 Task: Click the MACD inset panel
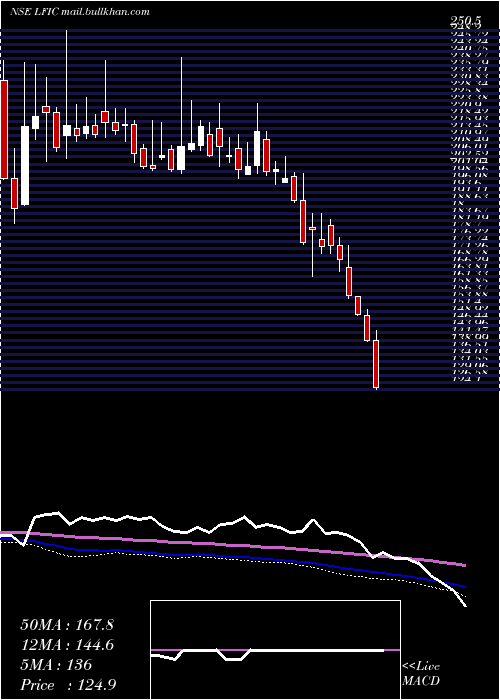coord(275,650)
